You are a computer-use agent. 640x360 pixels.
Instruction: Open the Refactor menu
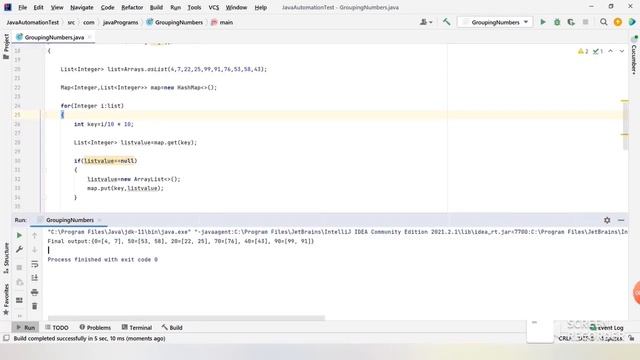point(132,7)
